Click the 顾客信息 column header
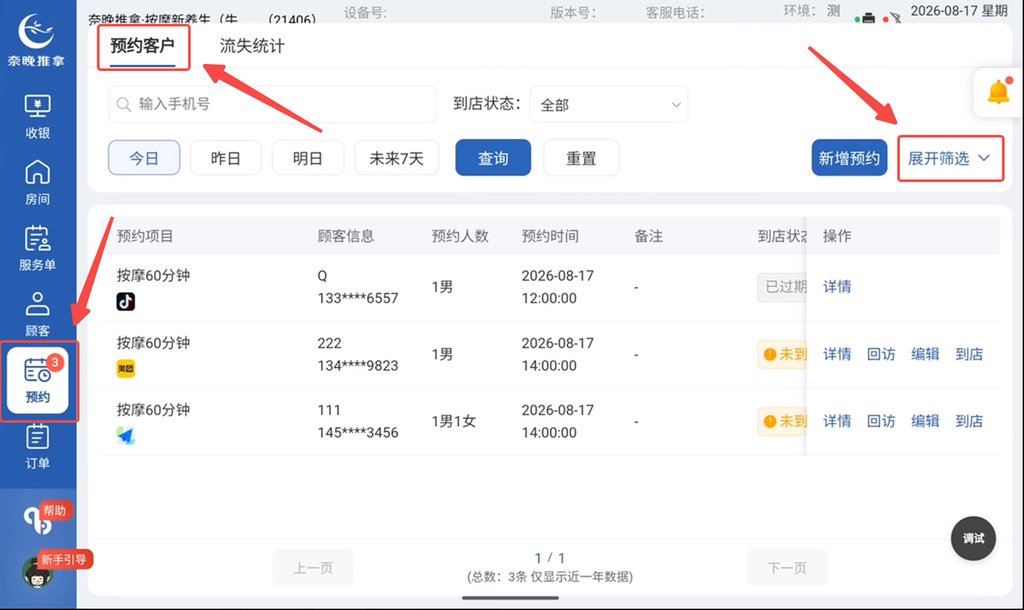The image size is (1024, 610). click(345, 236)
